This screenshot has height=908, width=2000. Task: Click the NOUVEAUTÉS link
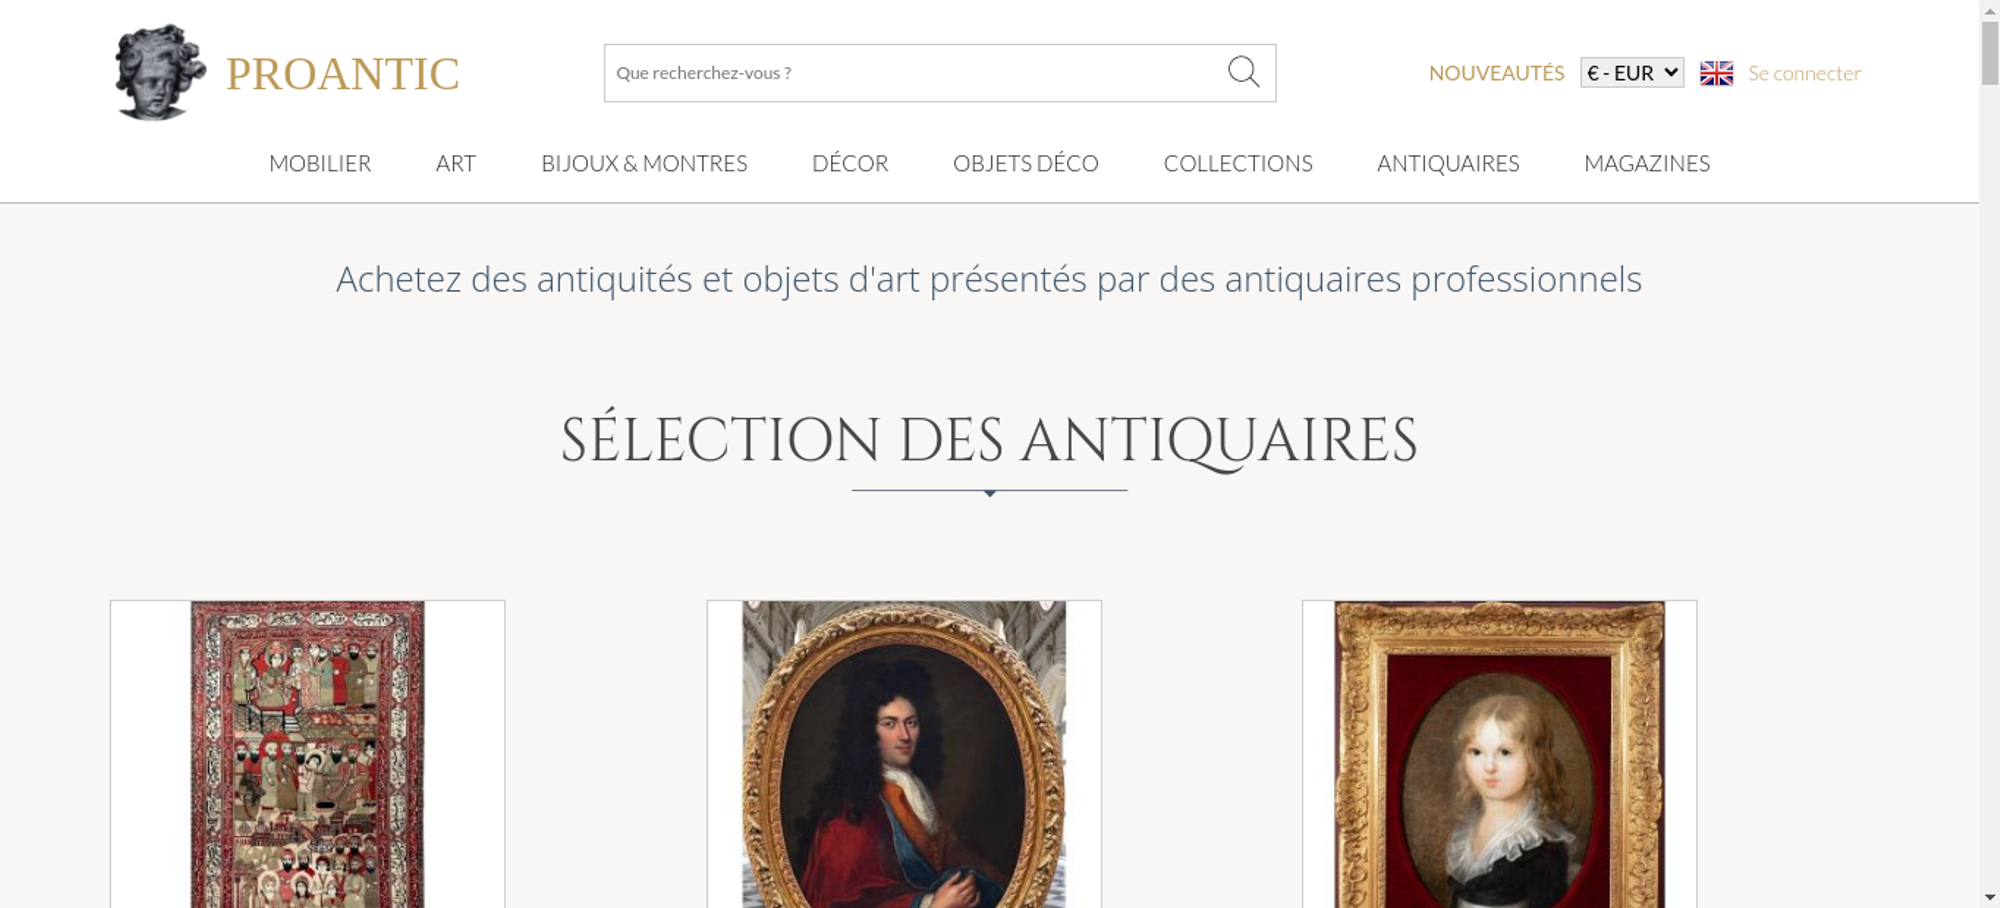(x=1496, y=73)
